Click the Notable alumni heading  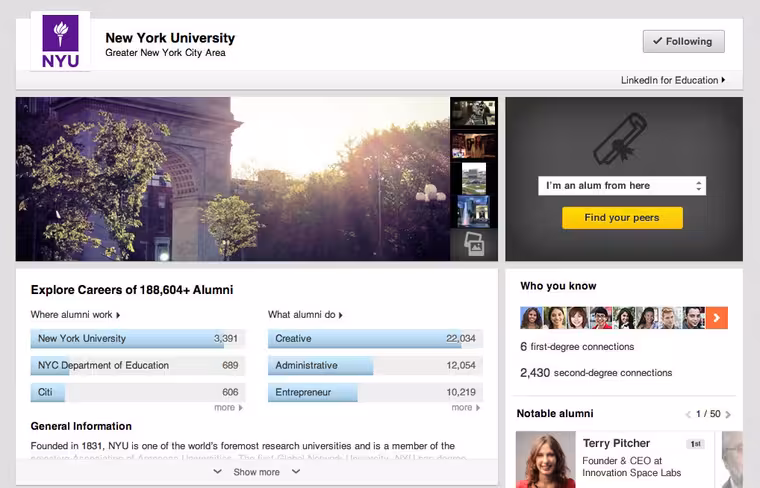click(x=555, y=413)
